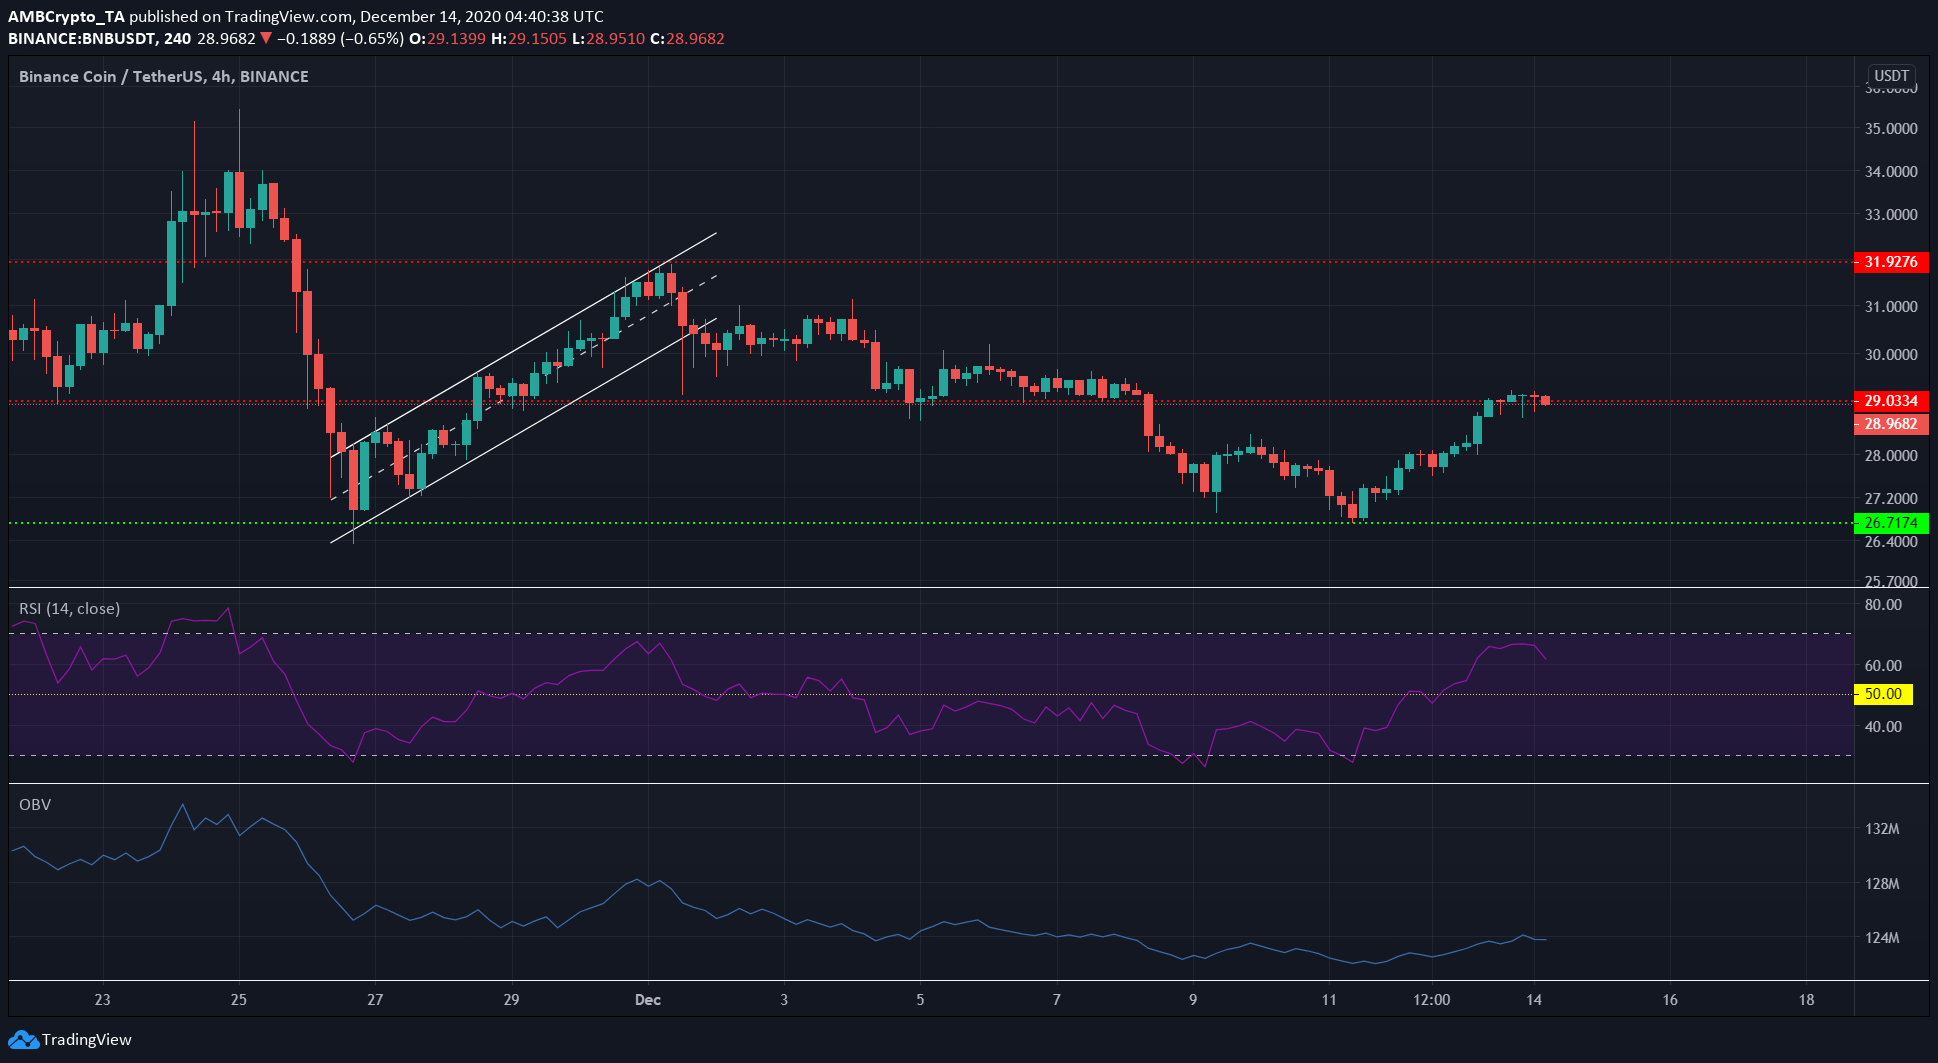Click the high price H:29.1505 value

click(x=529, y=39)
